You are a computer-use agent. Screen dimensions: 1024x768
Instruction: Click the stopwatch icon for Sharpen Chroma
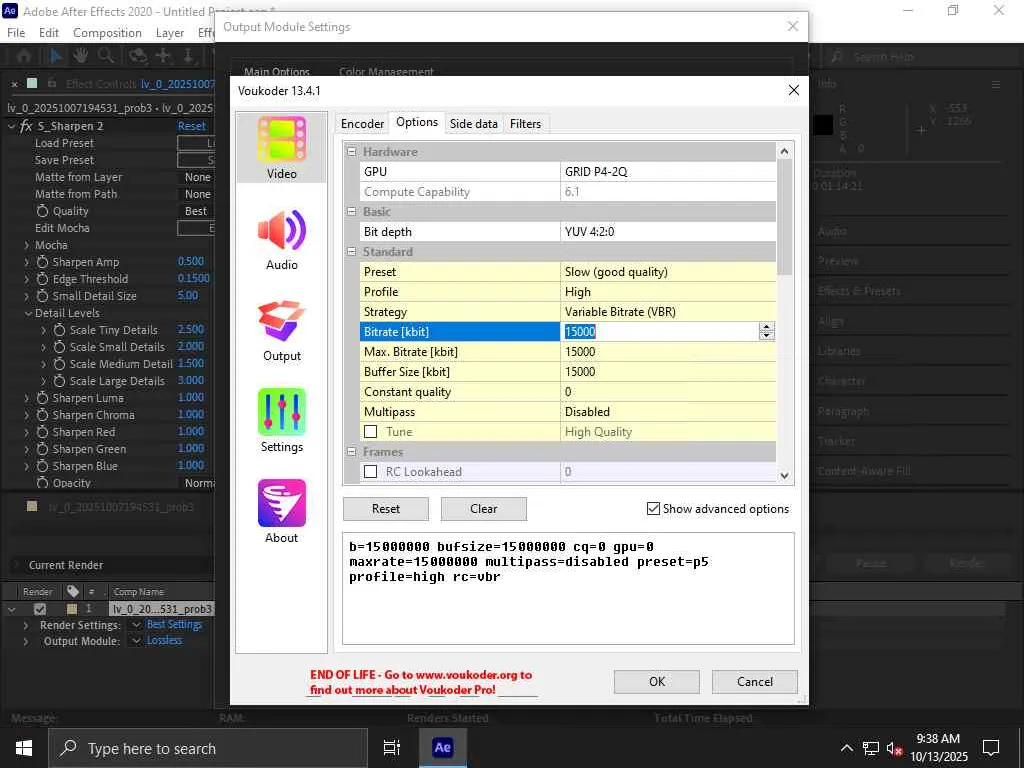click(42, 415)
